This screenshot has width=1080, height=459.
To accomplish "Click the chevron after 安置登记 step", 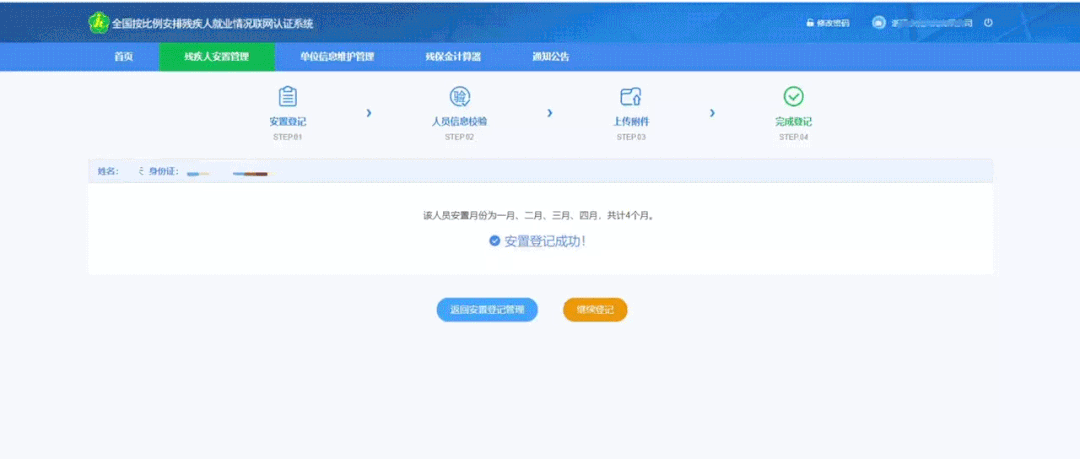I will (x=369, y=113).
